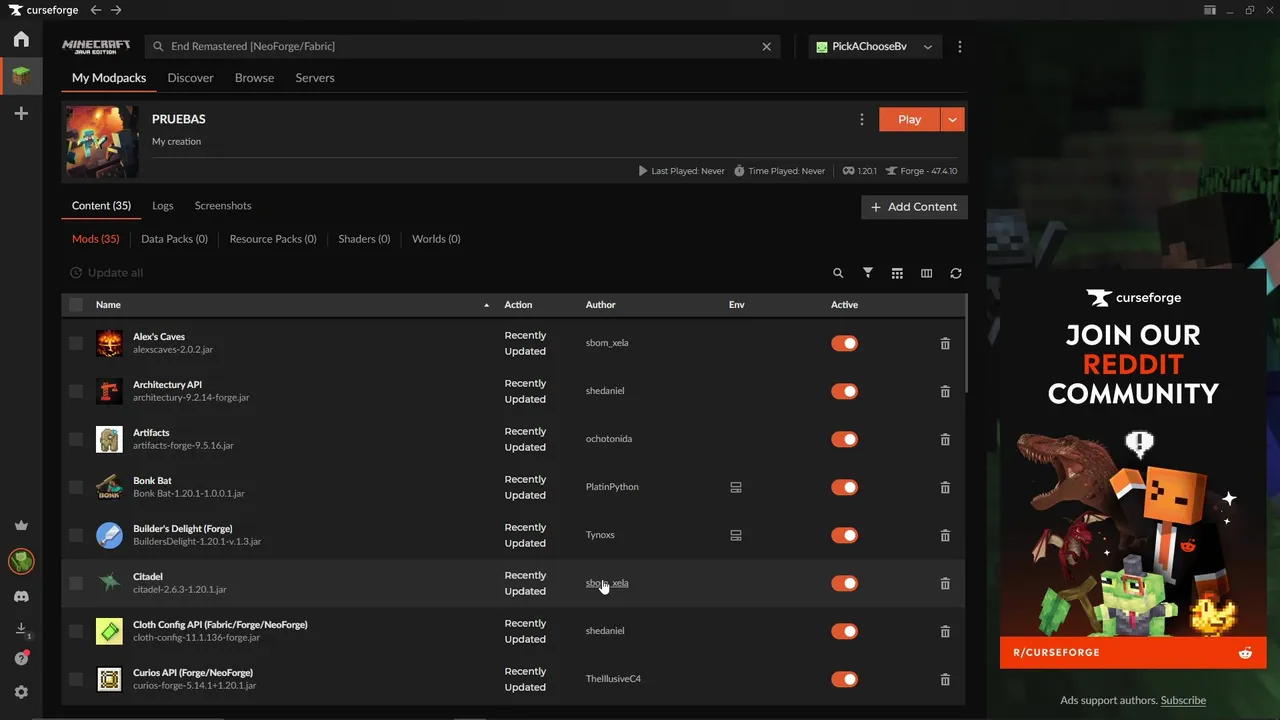
Task: Click the Update all button
Action: tap(106, 273)
